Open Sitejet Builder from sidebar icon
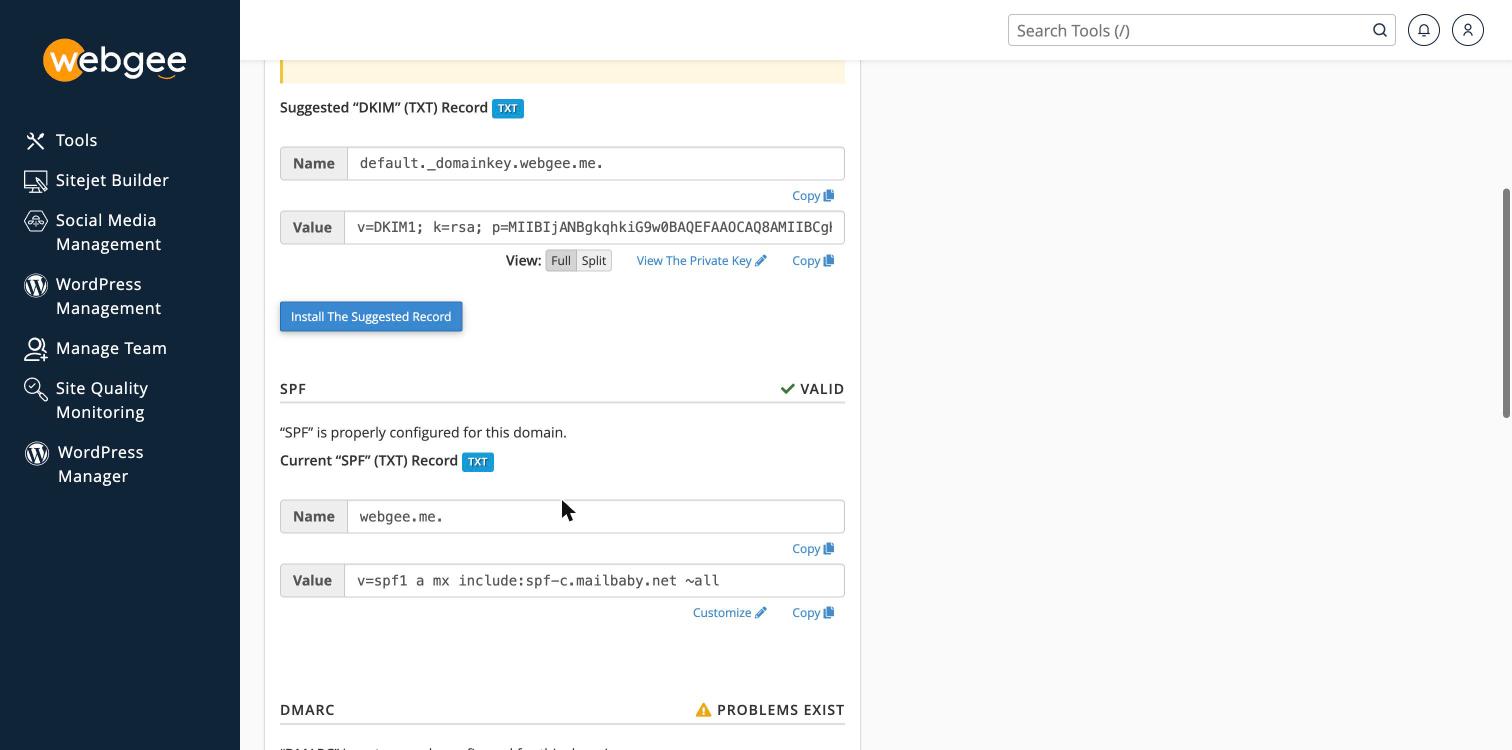 [x=36, y=181]
